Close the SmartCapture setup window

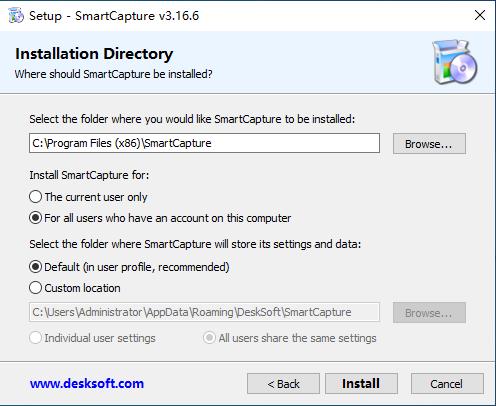(480, 15)
